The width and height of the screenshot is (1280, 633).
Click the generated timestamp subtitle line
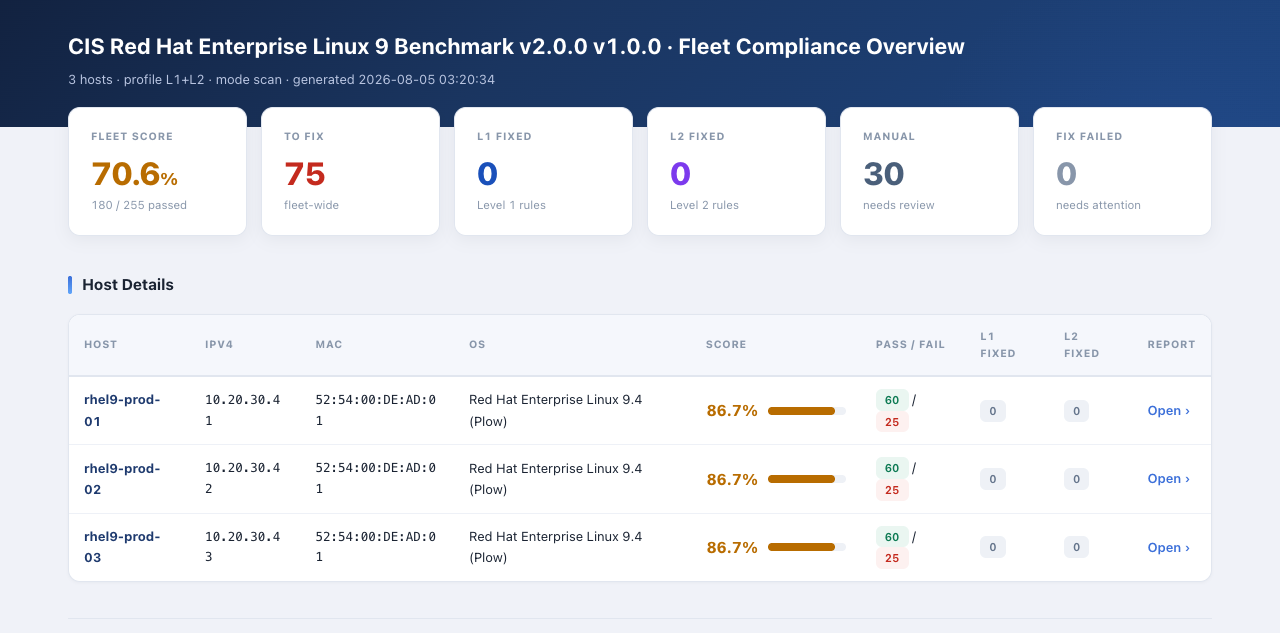pyautogui.click(x=281, y=80)
